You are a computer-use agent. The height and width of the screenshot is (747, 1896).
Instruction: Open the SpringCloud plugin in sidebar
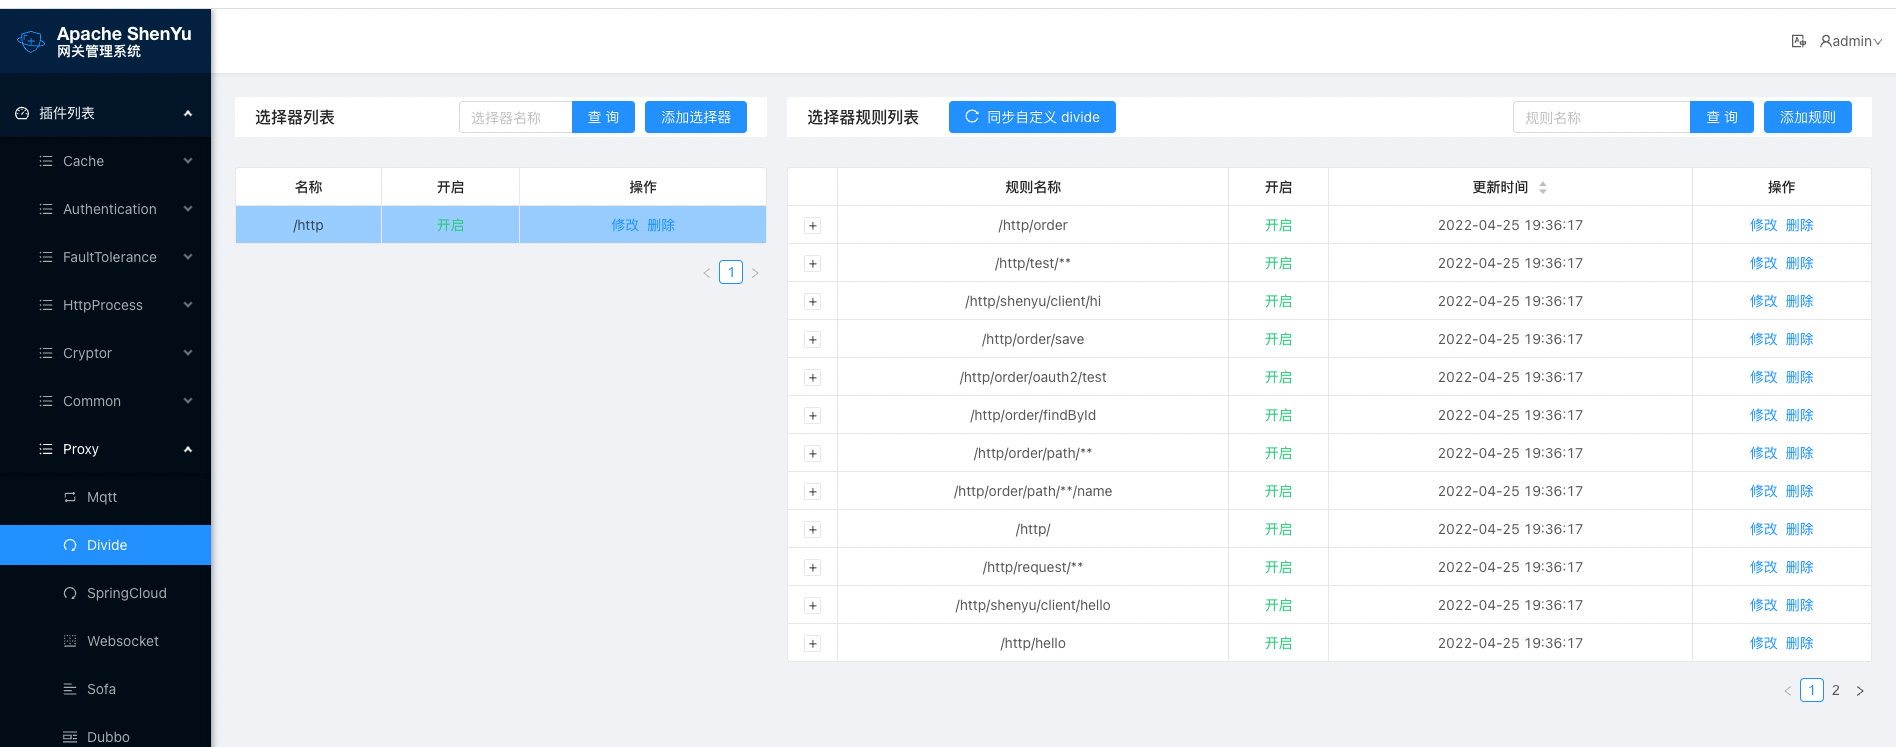(x=126, y=593)
